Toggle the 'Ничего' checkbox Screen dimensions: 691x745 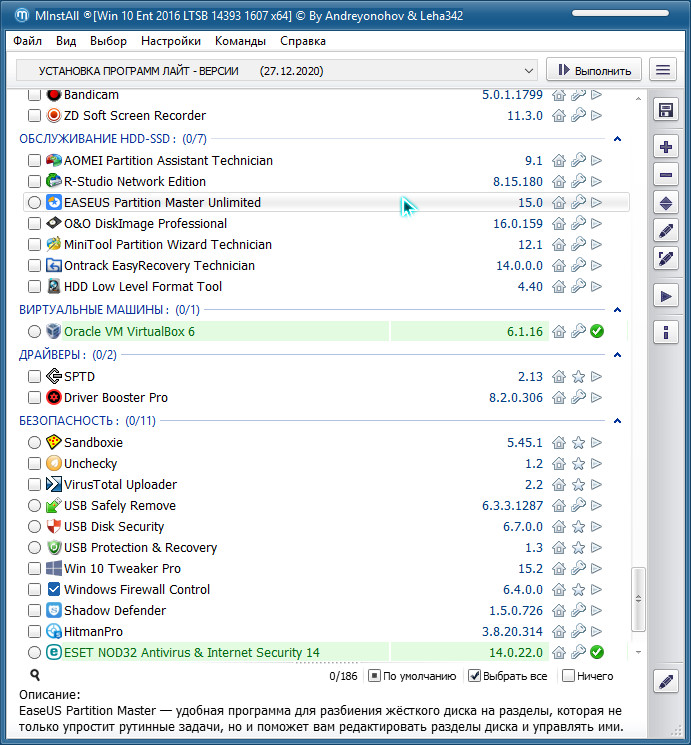pos(568,676)
